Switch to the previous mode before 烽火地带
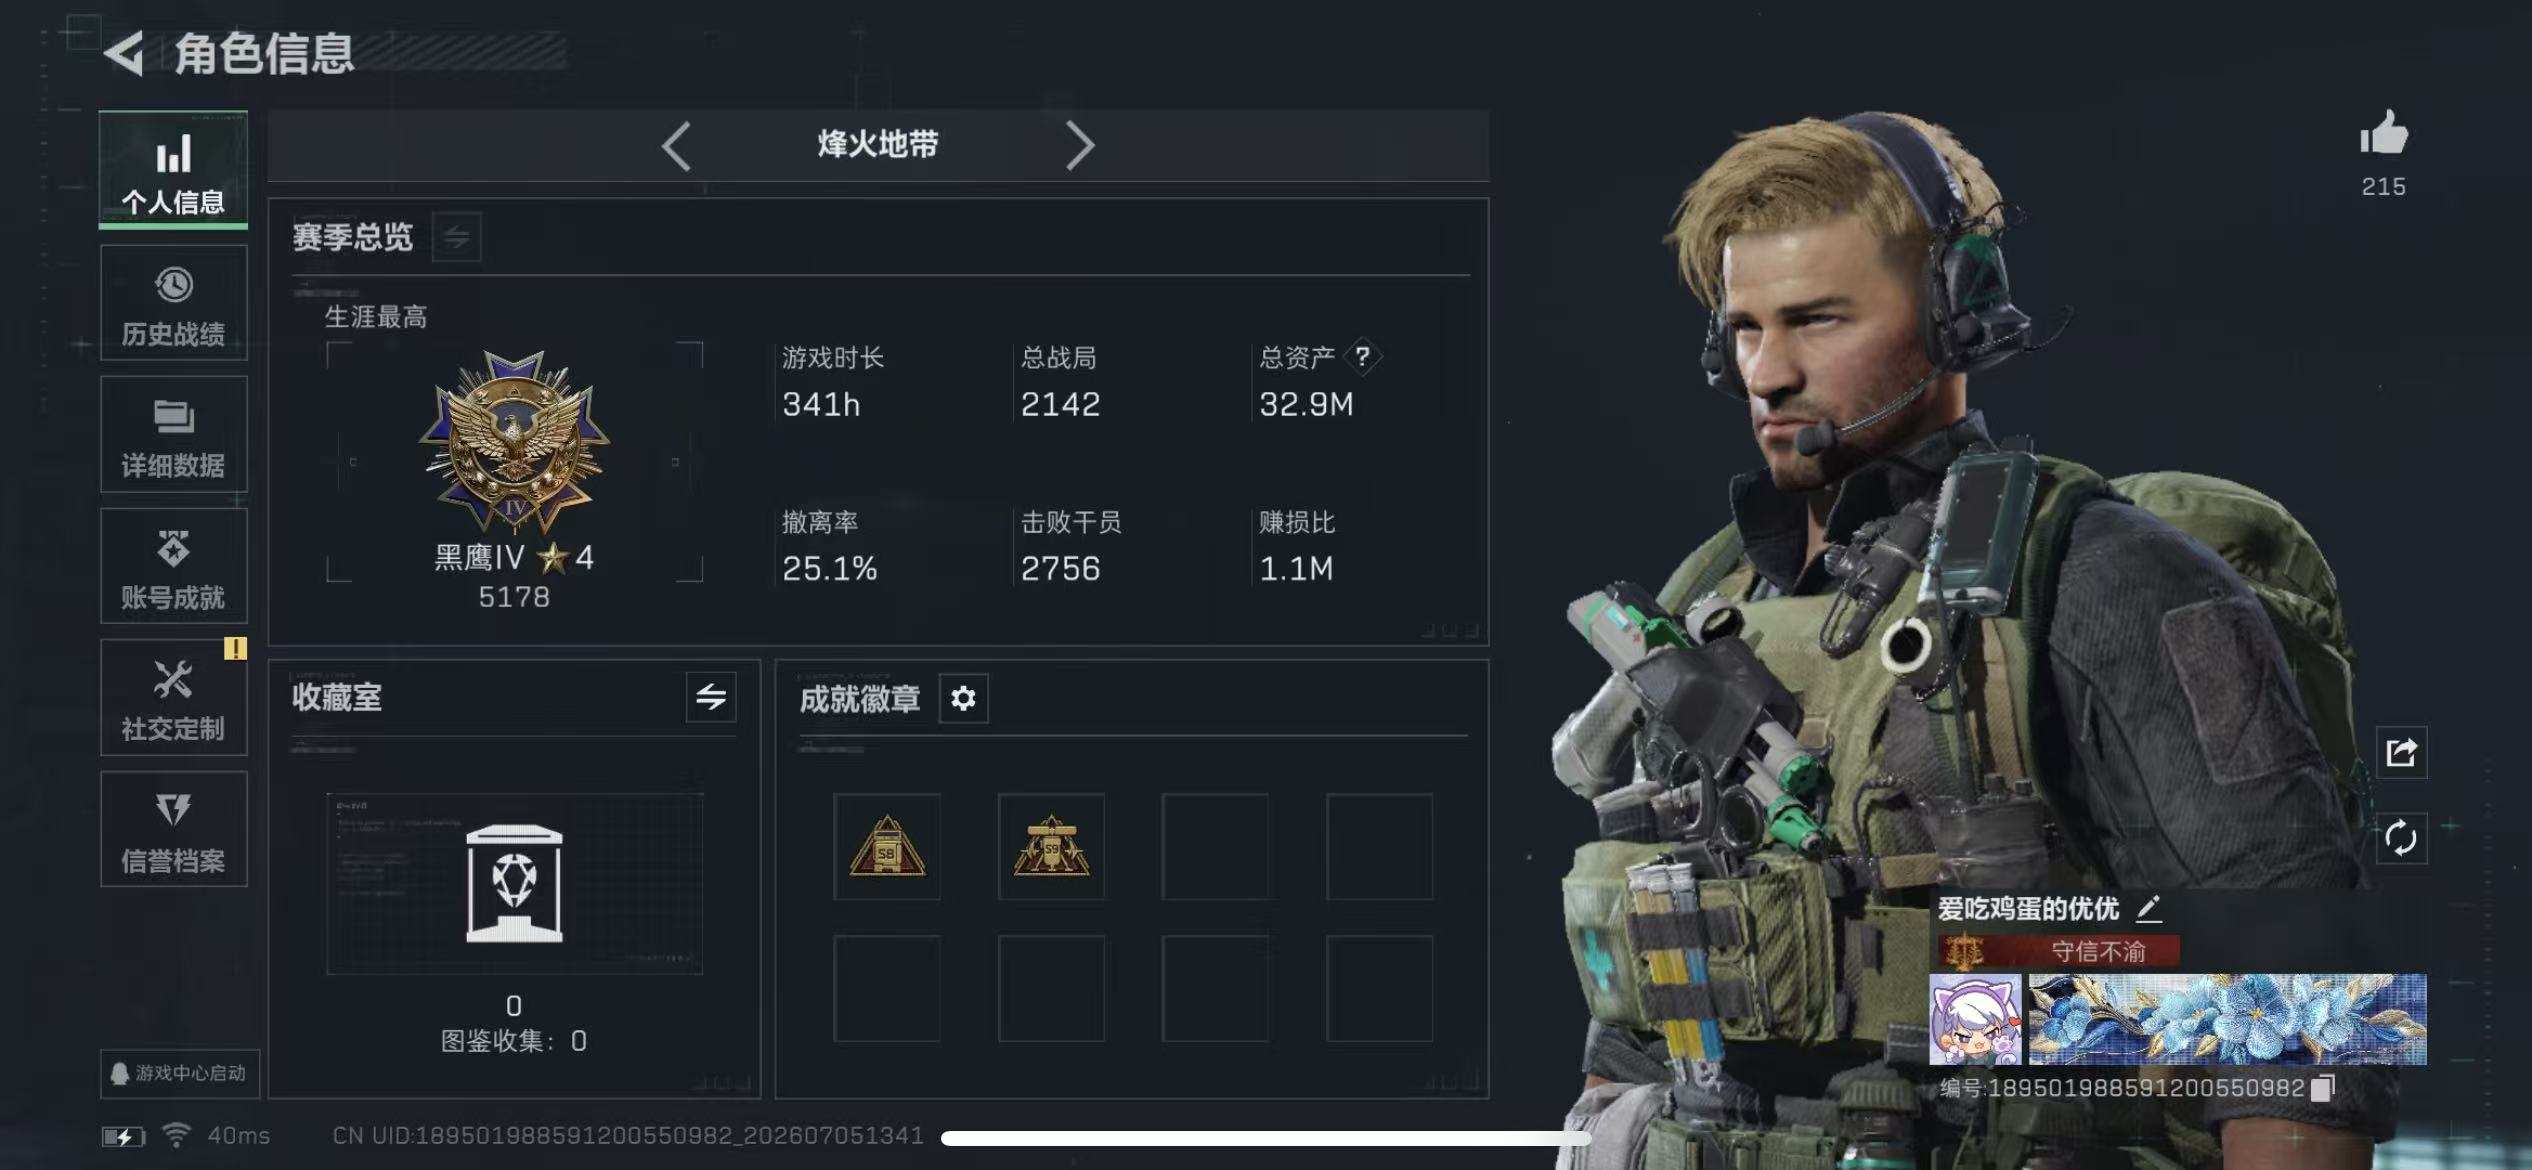 pos(677,146)
